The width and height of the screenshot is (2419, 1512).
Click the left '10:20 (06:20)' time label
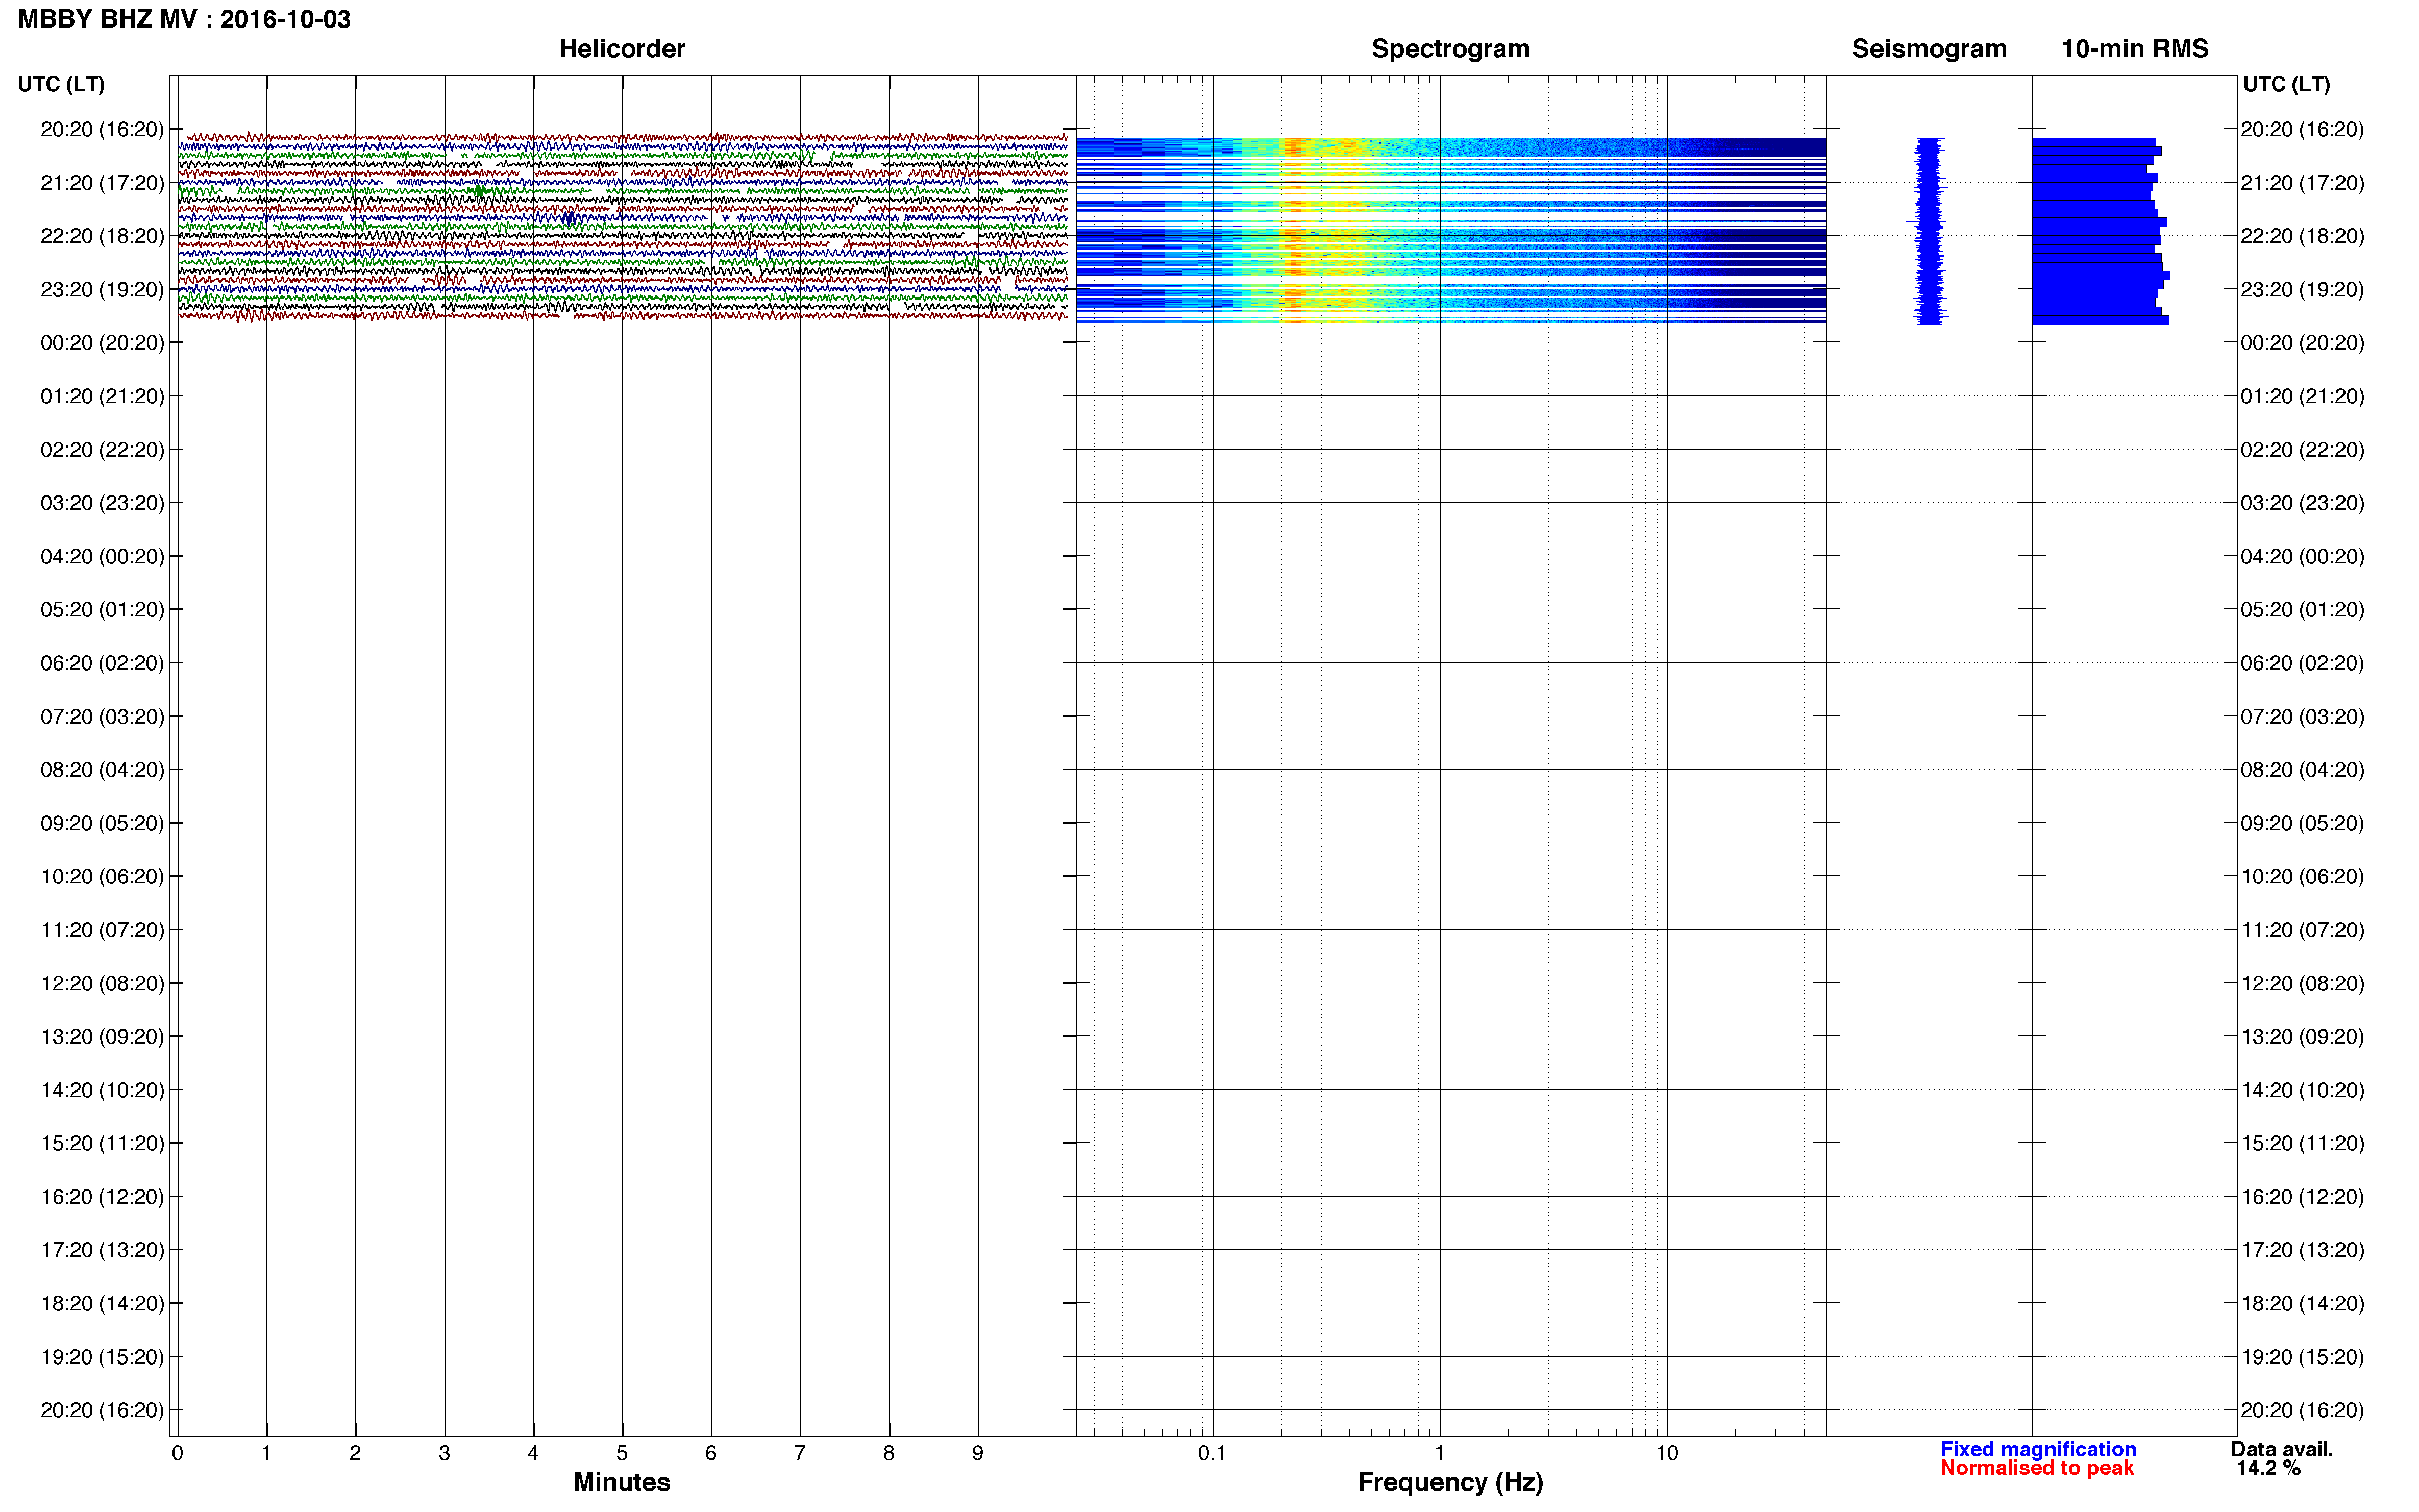102,876
